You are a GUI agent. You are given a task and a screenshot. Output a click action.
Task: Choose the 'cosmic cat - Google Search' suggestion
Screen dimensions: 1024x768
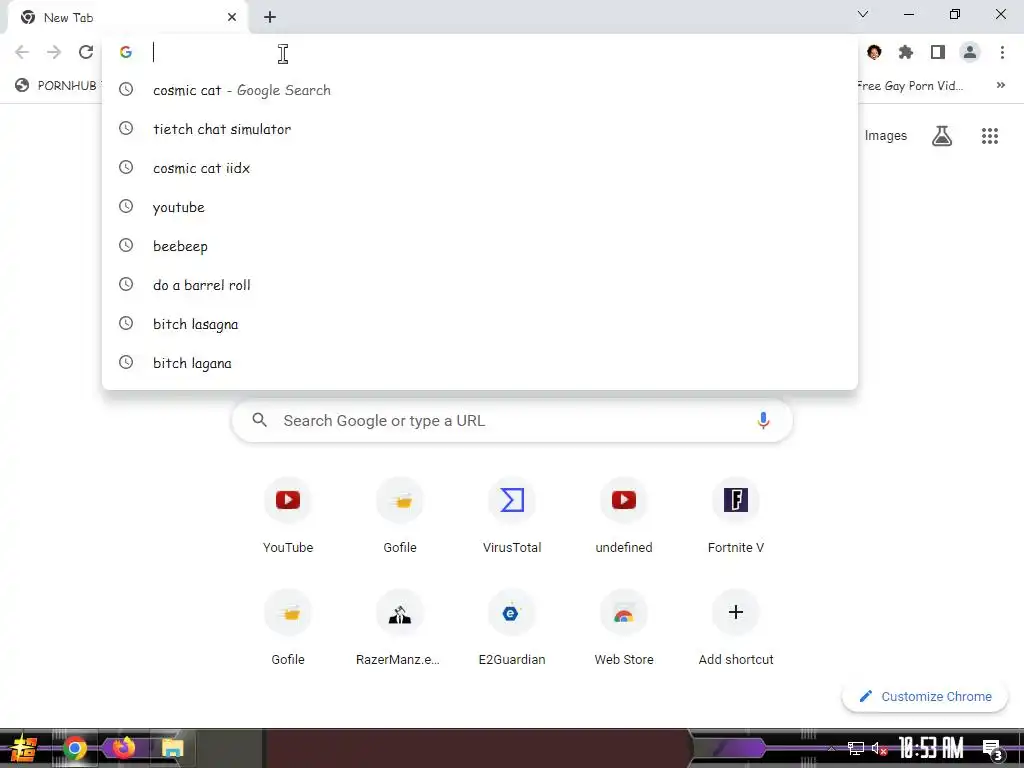point(480,90)
